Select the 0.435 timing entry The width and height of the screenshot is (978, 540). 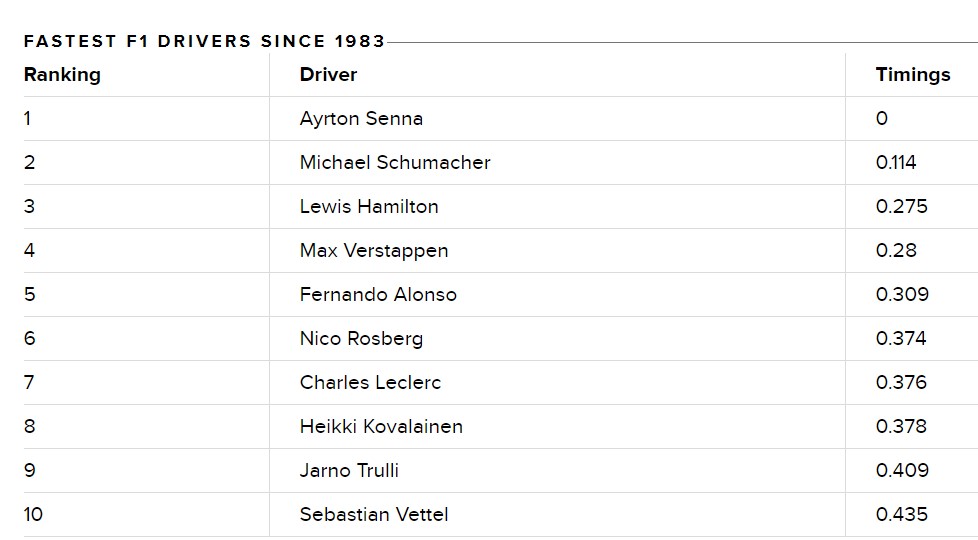tap(901, 514)
